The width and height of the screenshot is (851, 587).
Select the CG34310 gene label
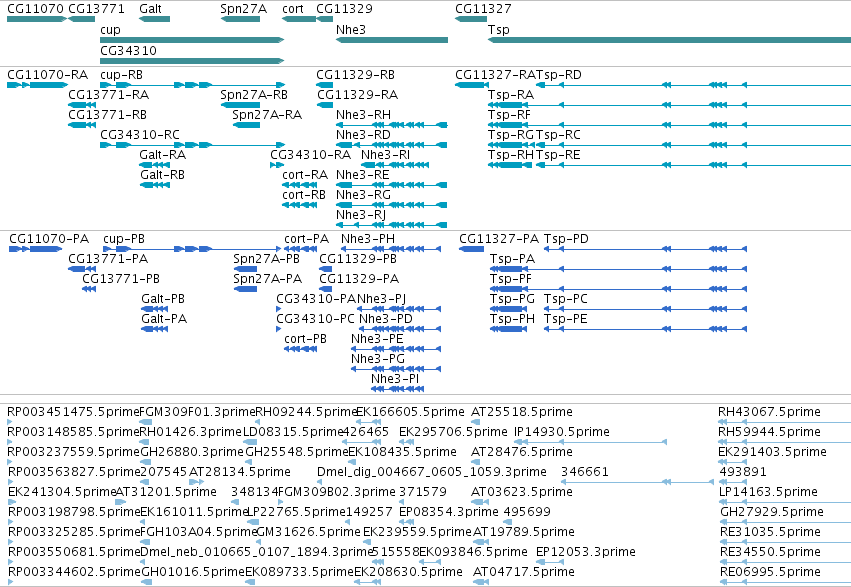[129, 50]
